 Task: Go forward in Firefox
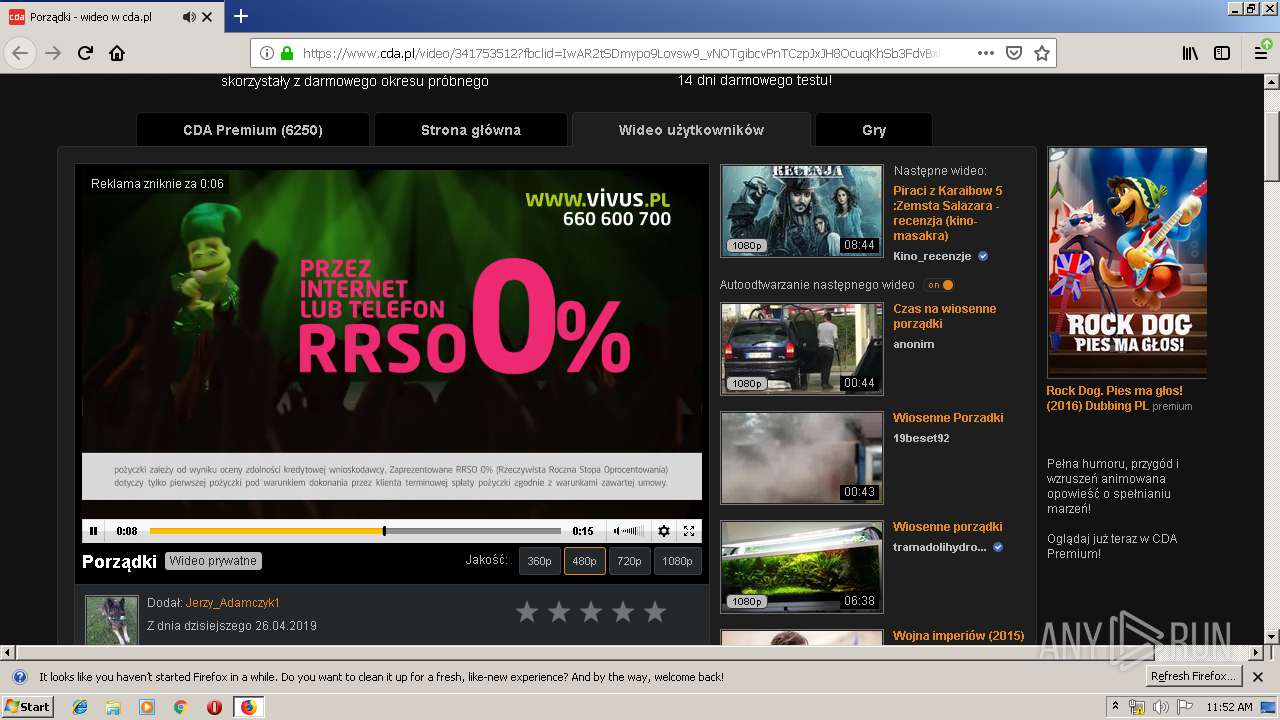tap(53, 53)
